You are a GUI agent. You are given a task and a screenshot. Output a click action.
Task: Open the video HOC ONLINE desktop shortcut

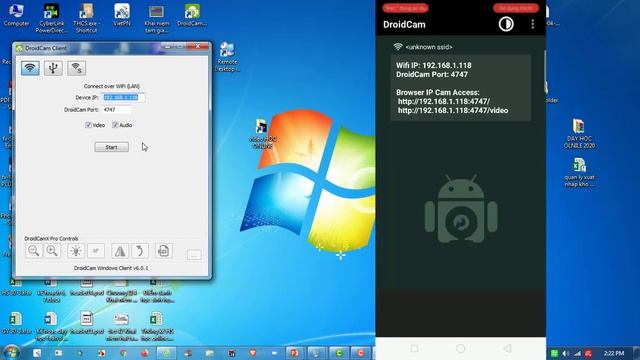pyautogui.click(x=262, y=133)
